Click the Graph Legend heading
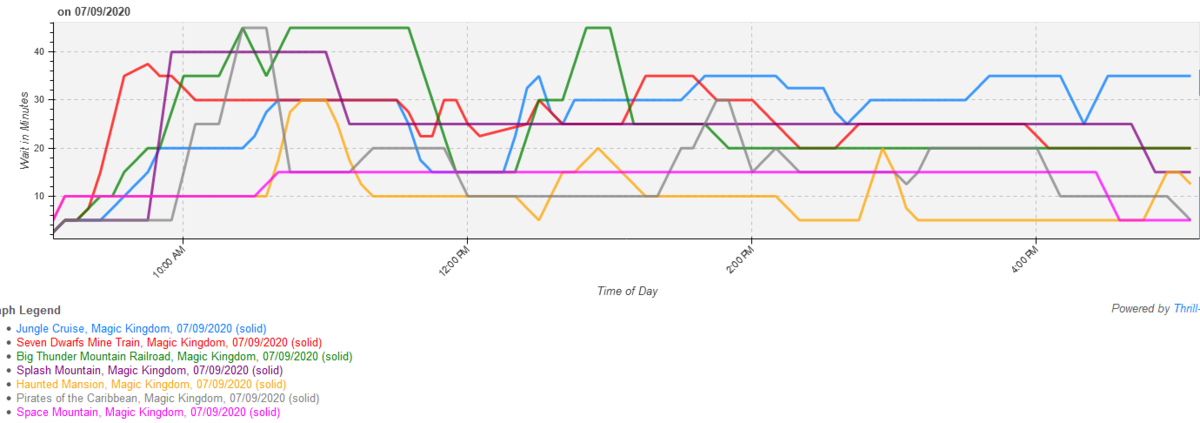The image size is (1200, 423). (x=30, y=310)
